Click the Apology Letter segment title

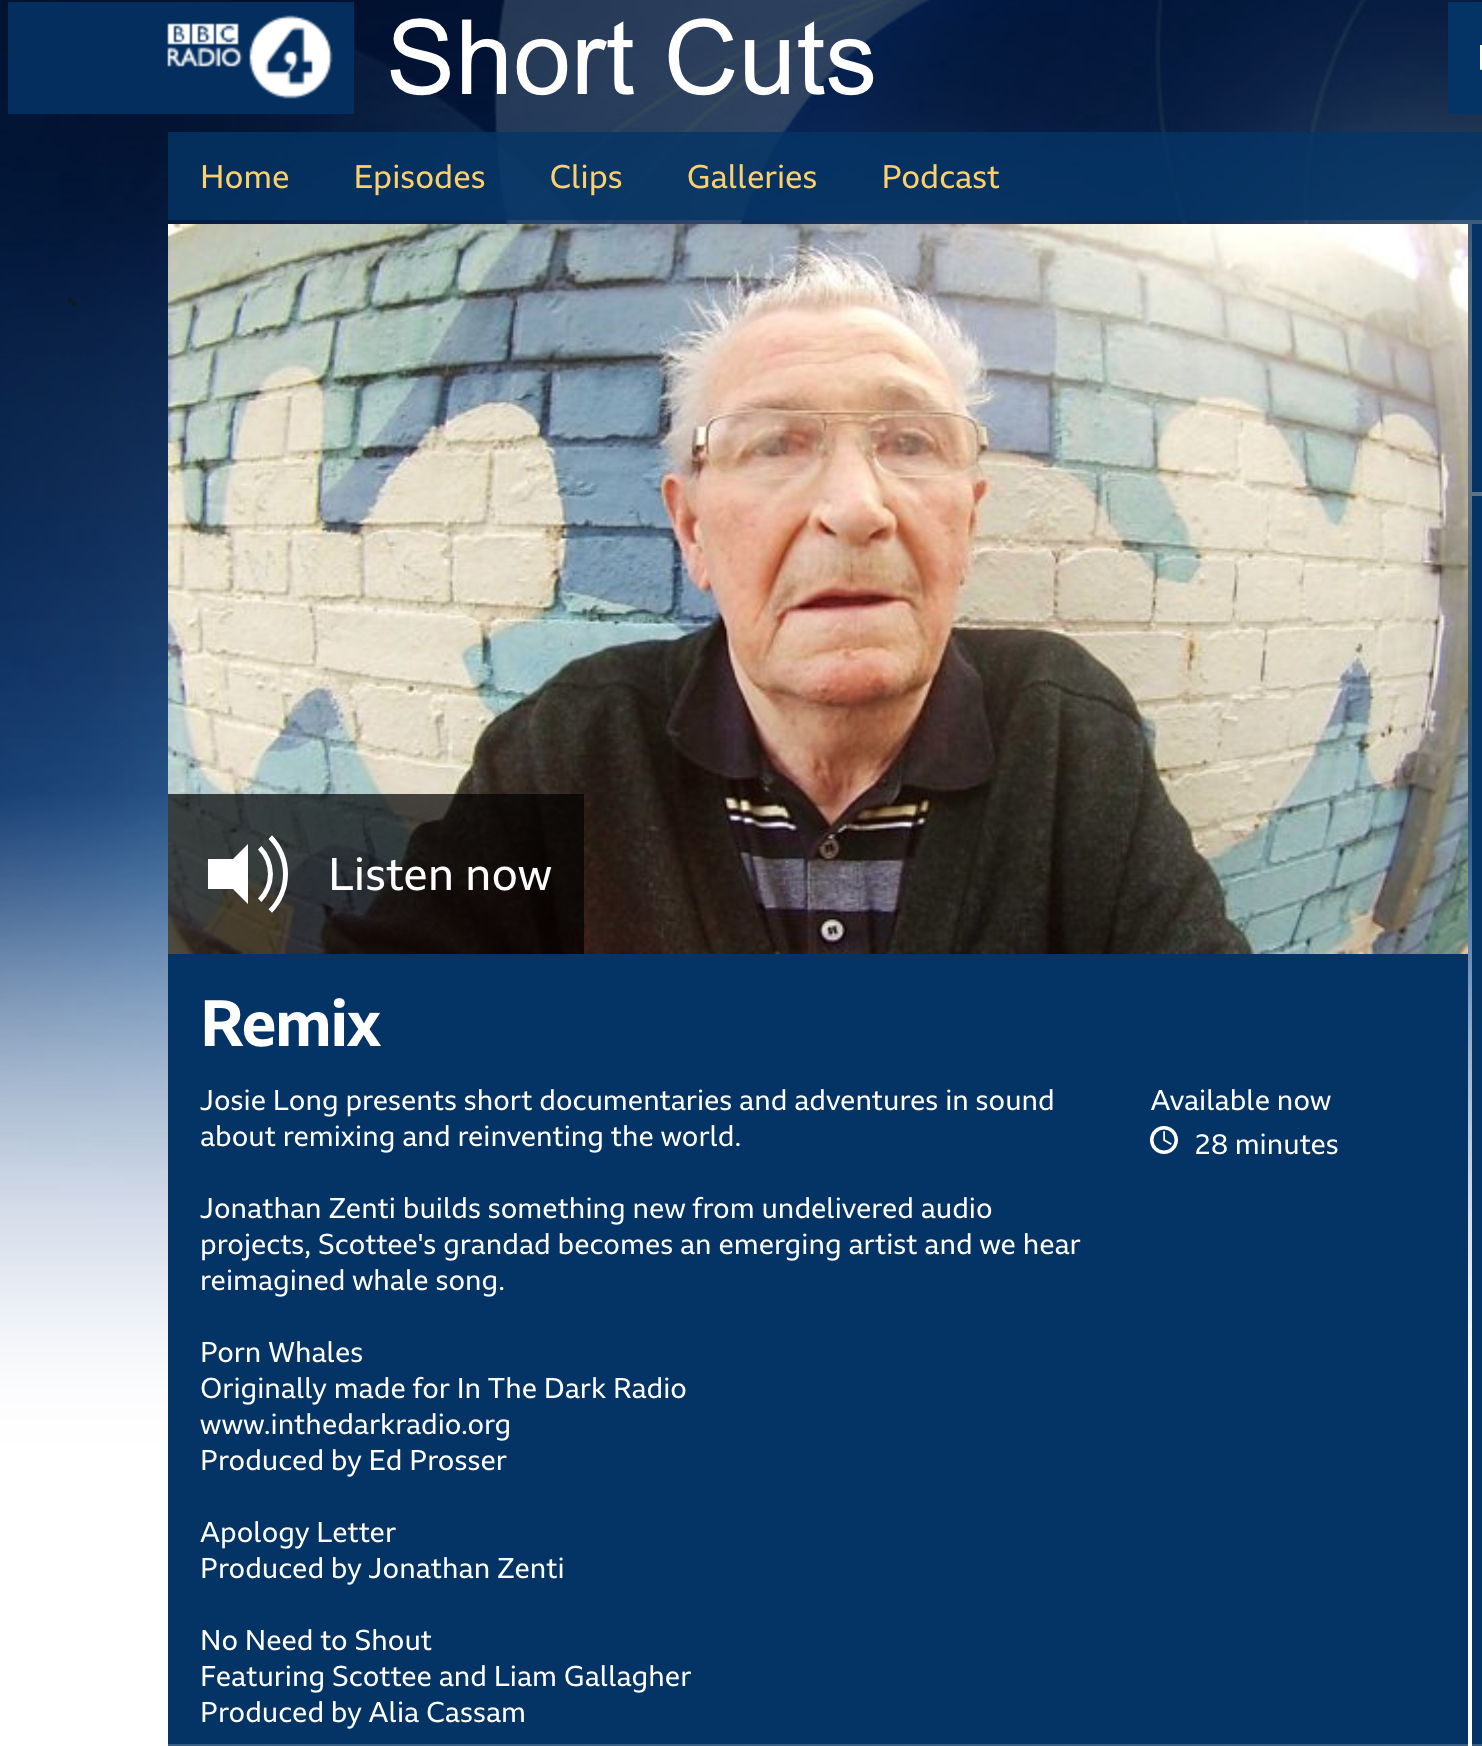click(x=298, y=1533)
